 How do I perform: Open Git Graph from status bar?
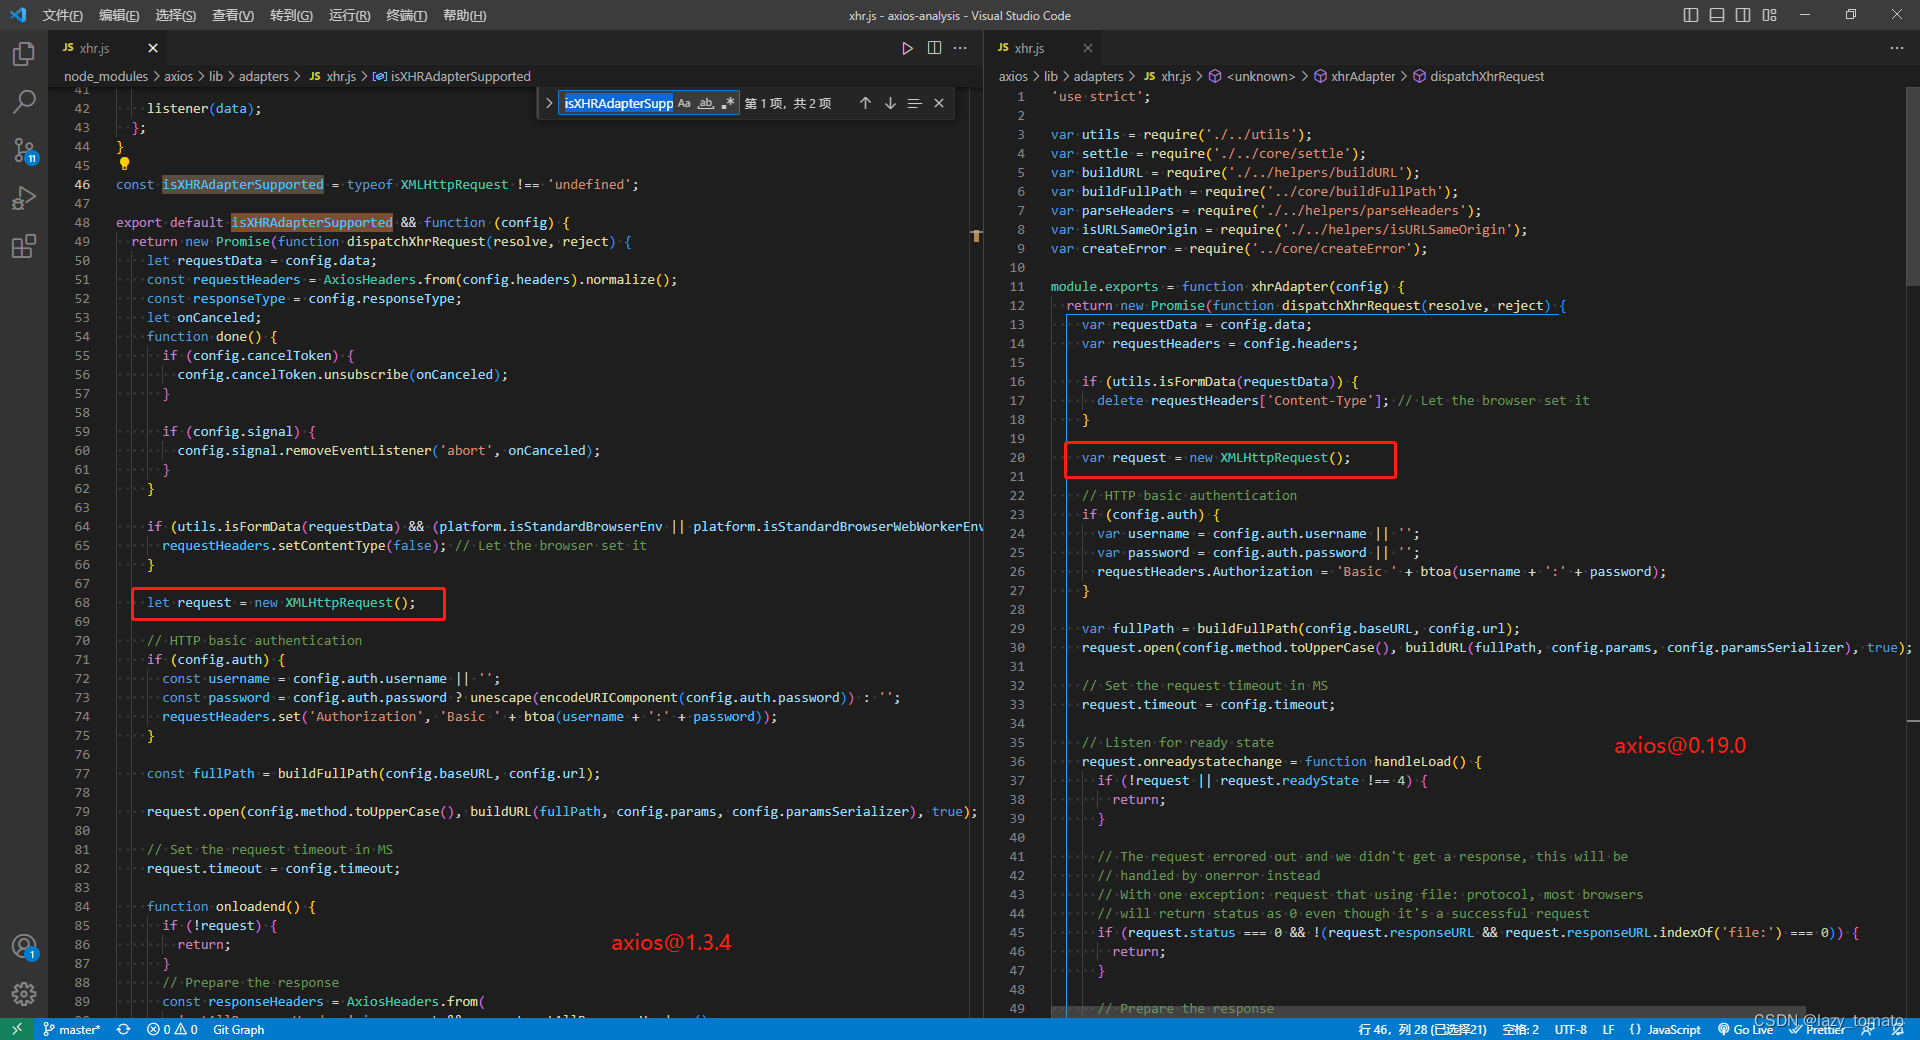(x=238, y=1029)
